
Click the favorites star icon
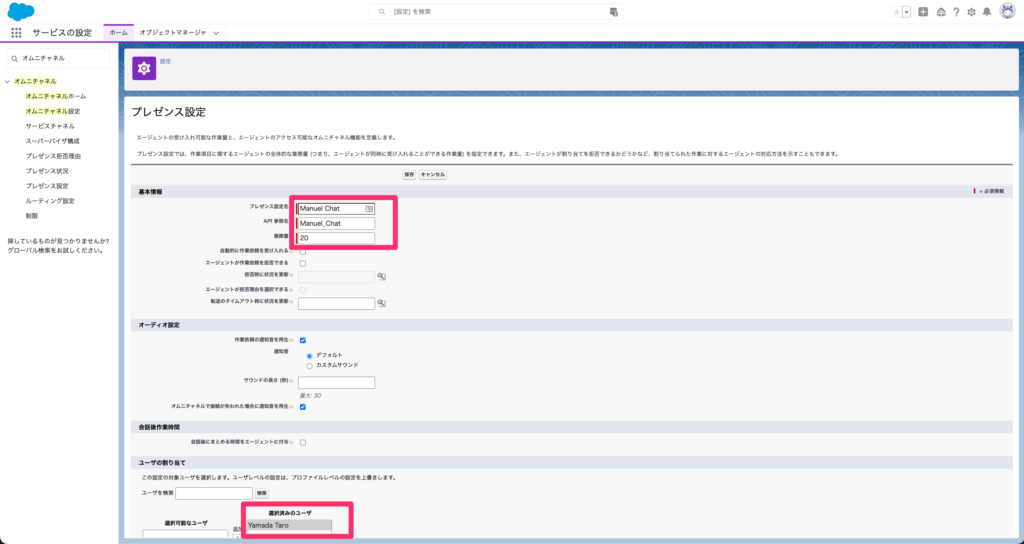pos(896,12)
